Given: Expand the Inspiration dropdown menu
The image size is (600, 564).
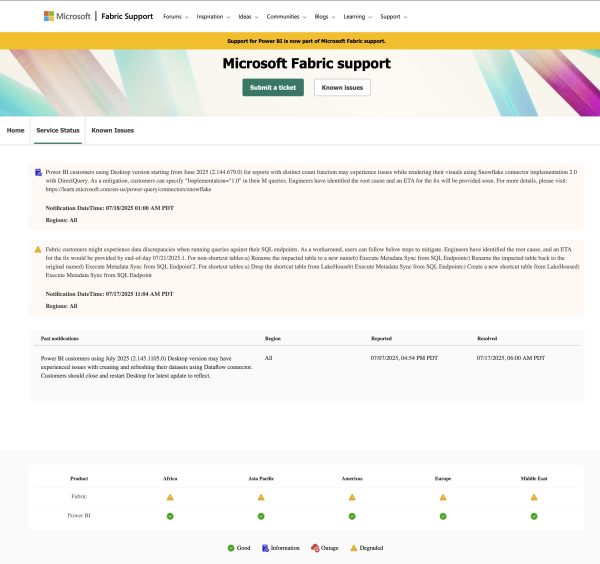Looking at the screenshot, I should point(213,17).
